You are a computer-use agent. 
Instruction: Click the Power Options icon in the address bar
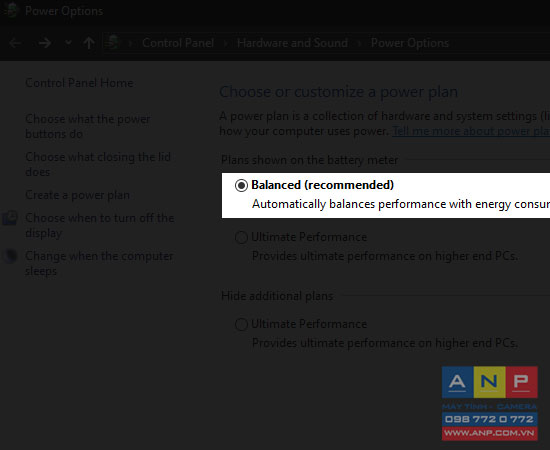(x=112, y=43)
